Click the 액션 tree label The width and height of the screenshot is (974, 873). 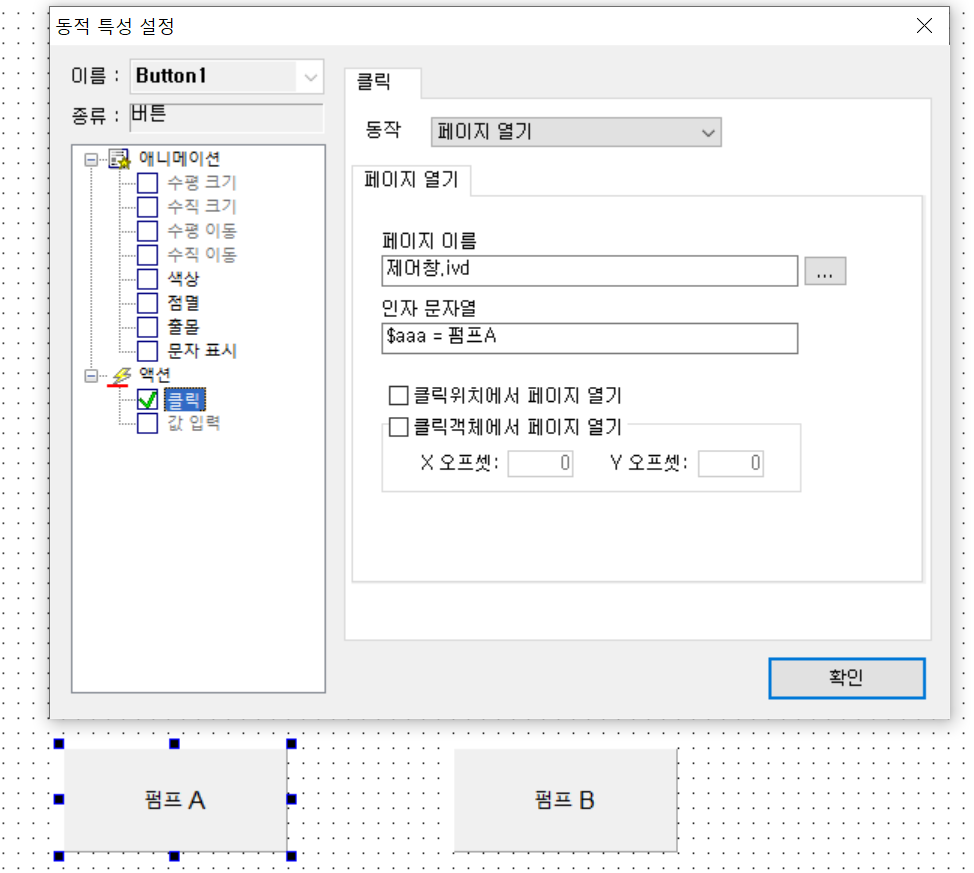(x=155, y=375)
